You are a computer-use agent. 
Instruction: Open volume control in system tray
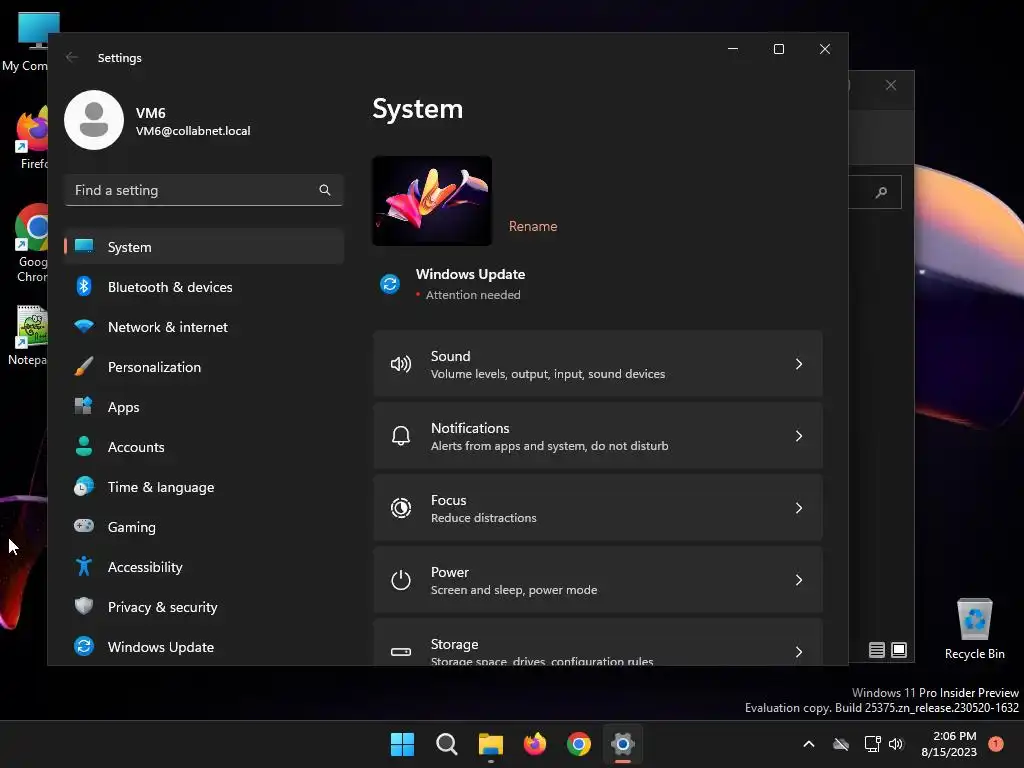[x=896, y=744]
